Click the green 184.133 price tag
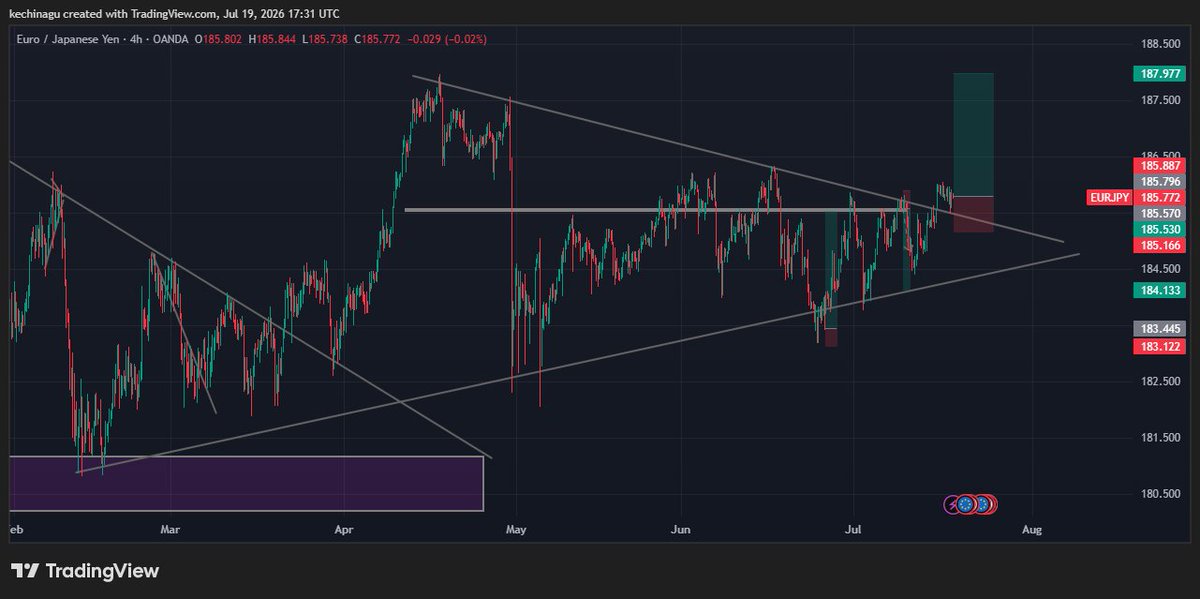 click(x=1158, y=290)
